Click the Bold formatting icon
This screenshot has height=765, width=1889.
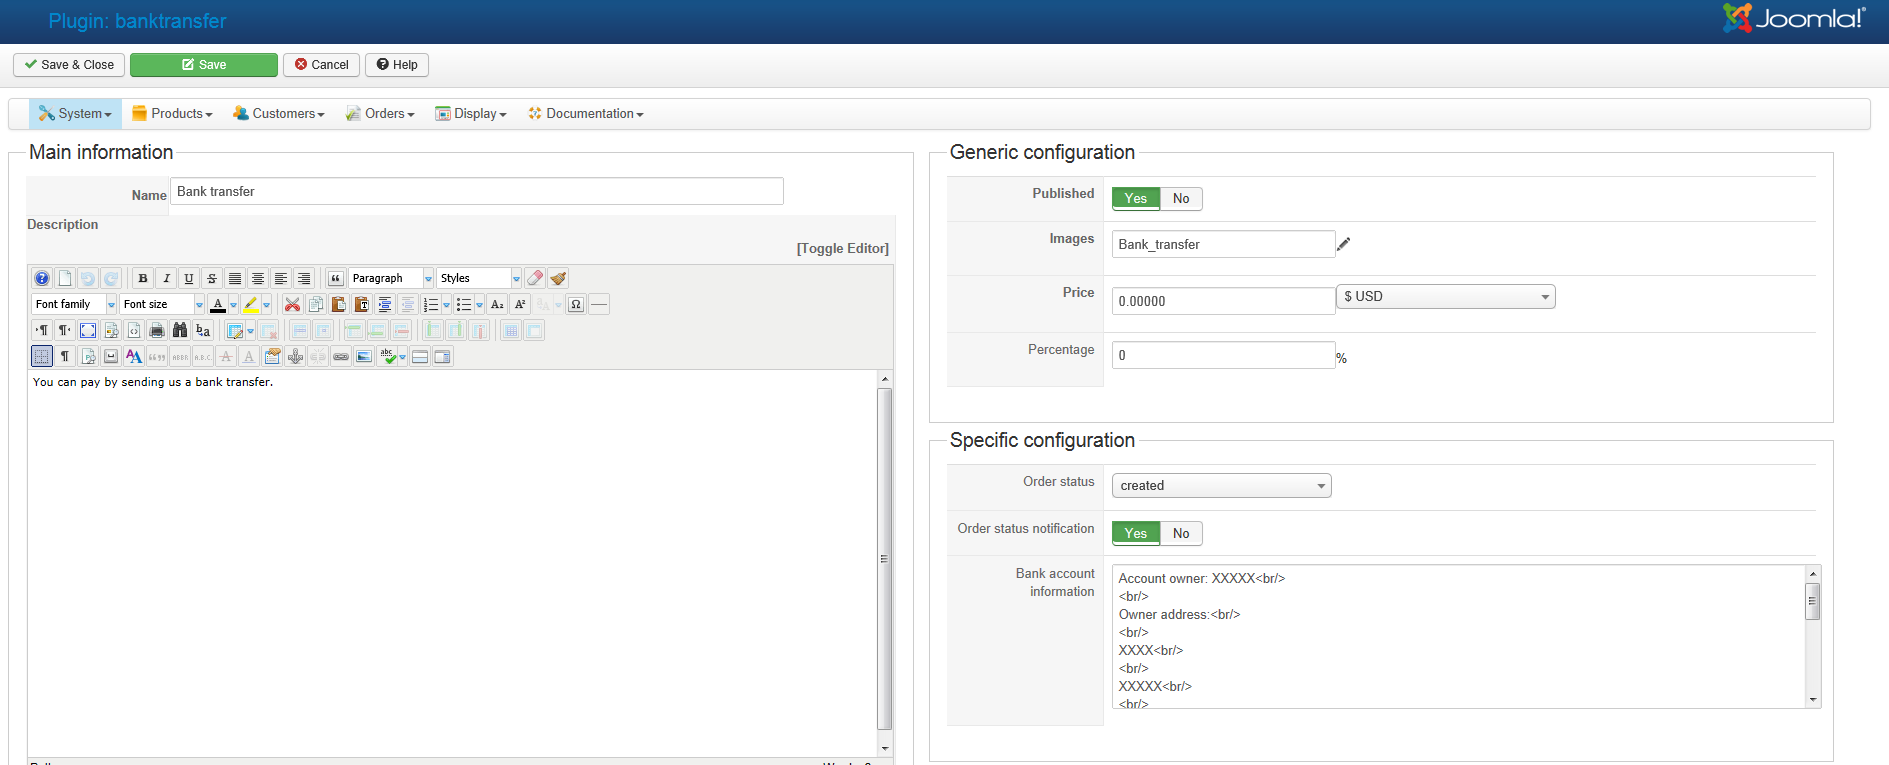[143, 278]
